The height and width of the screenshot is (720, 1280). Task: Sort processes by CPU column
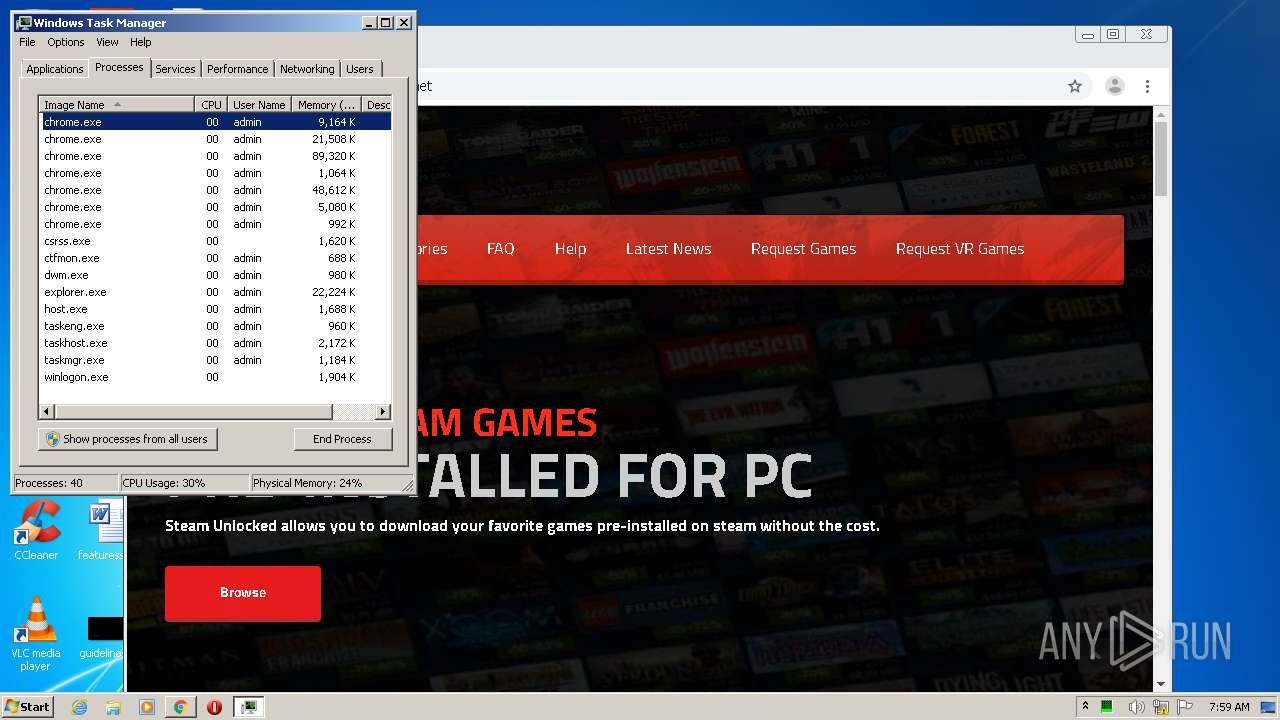click(x=211, y=105)
